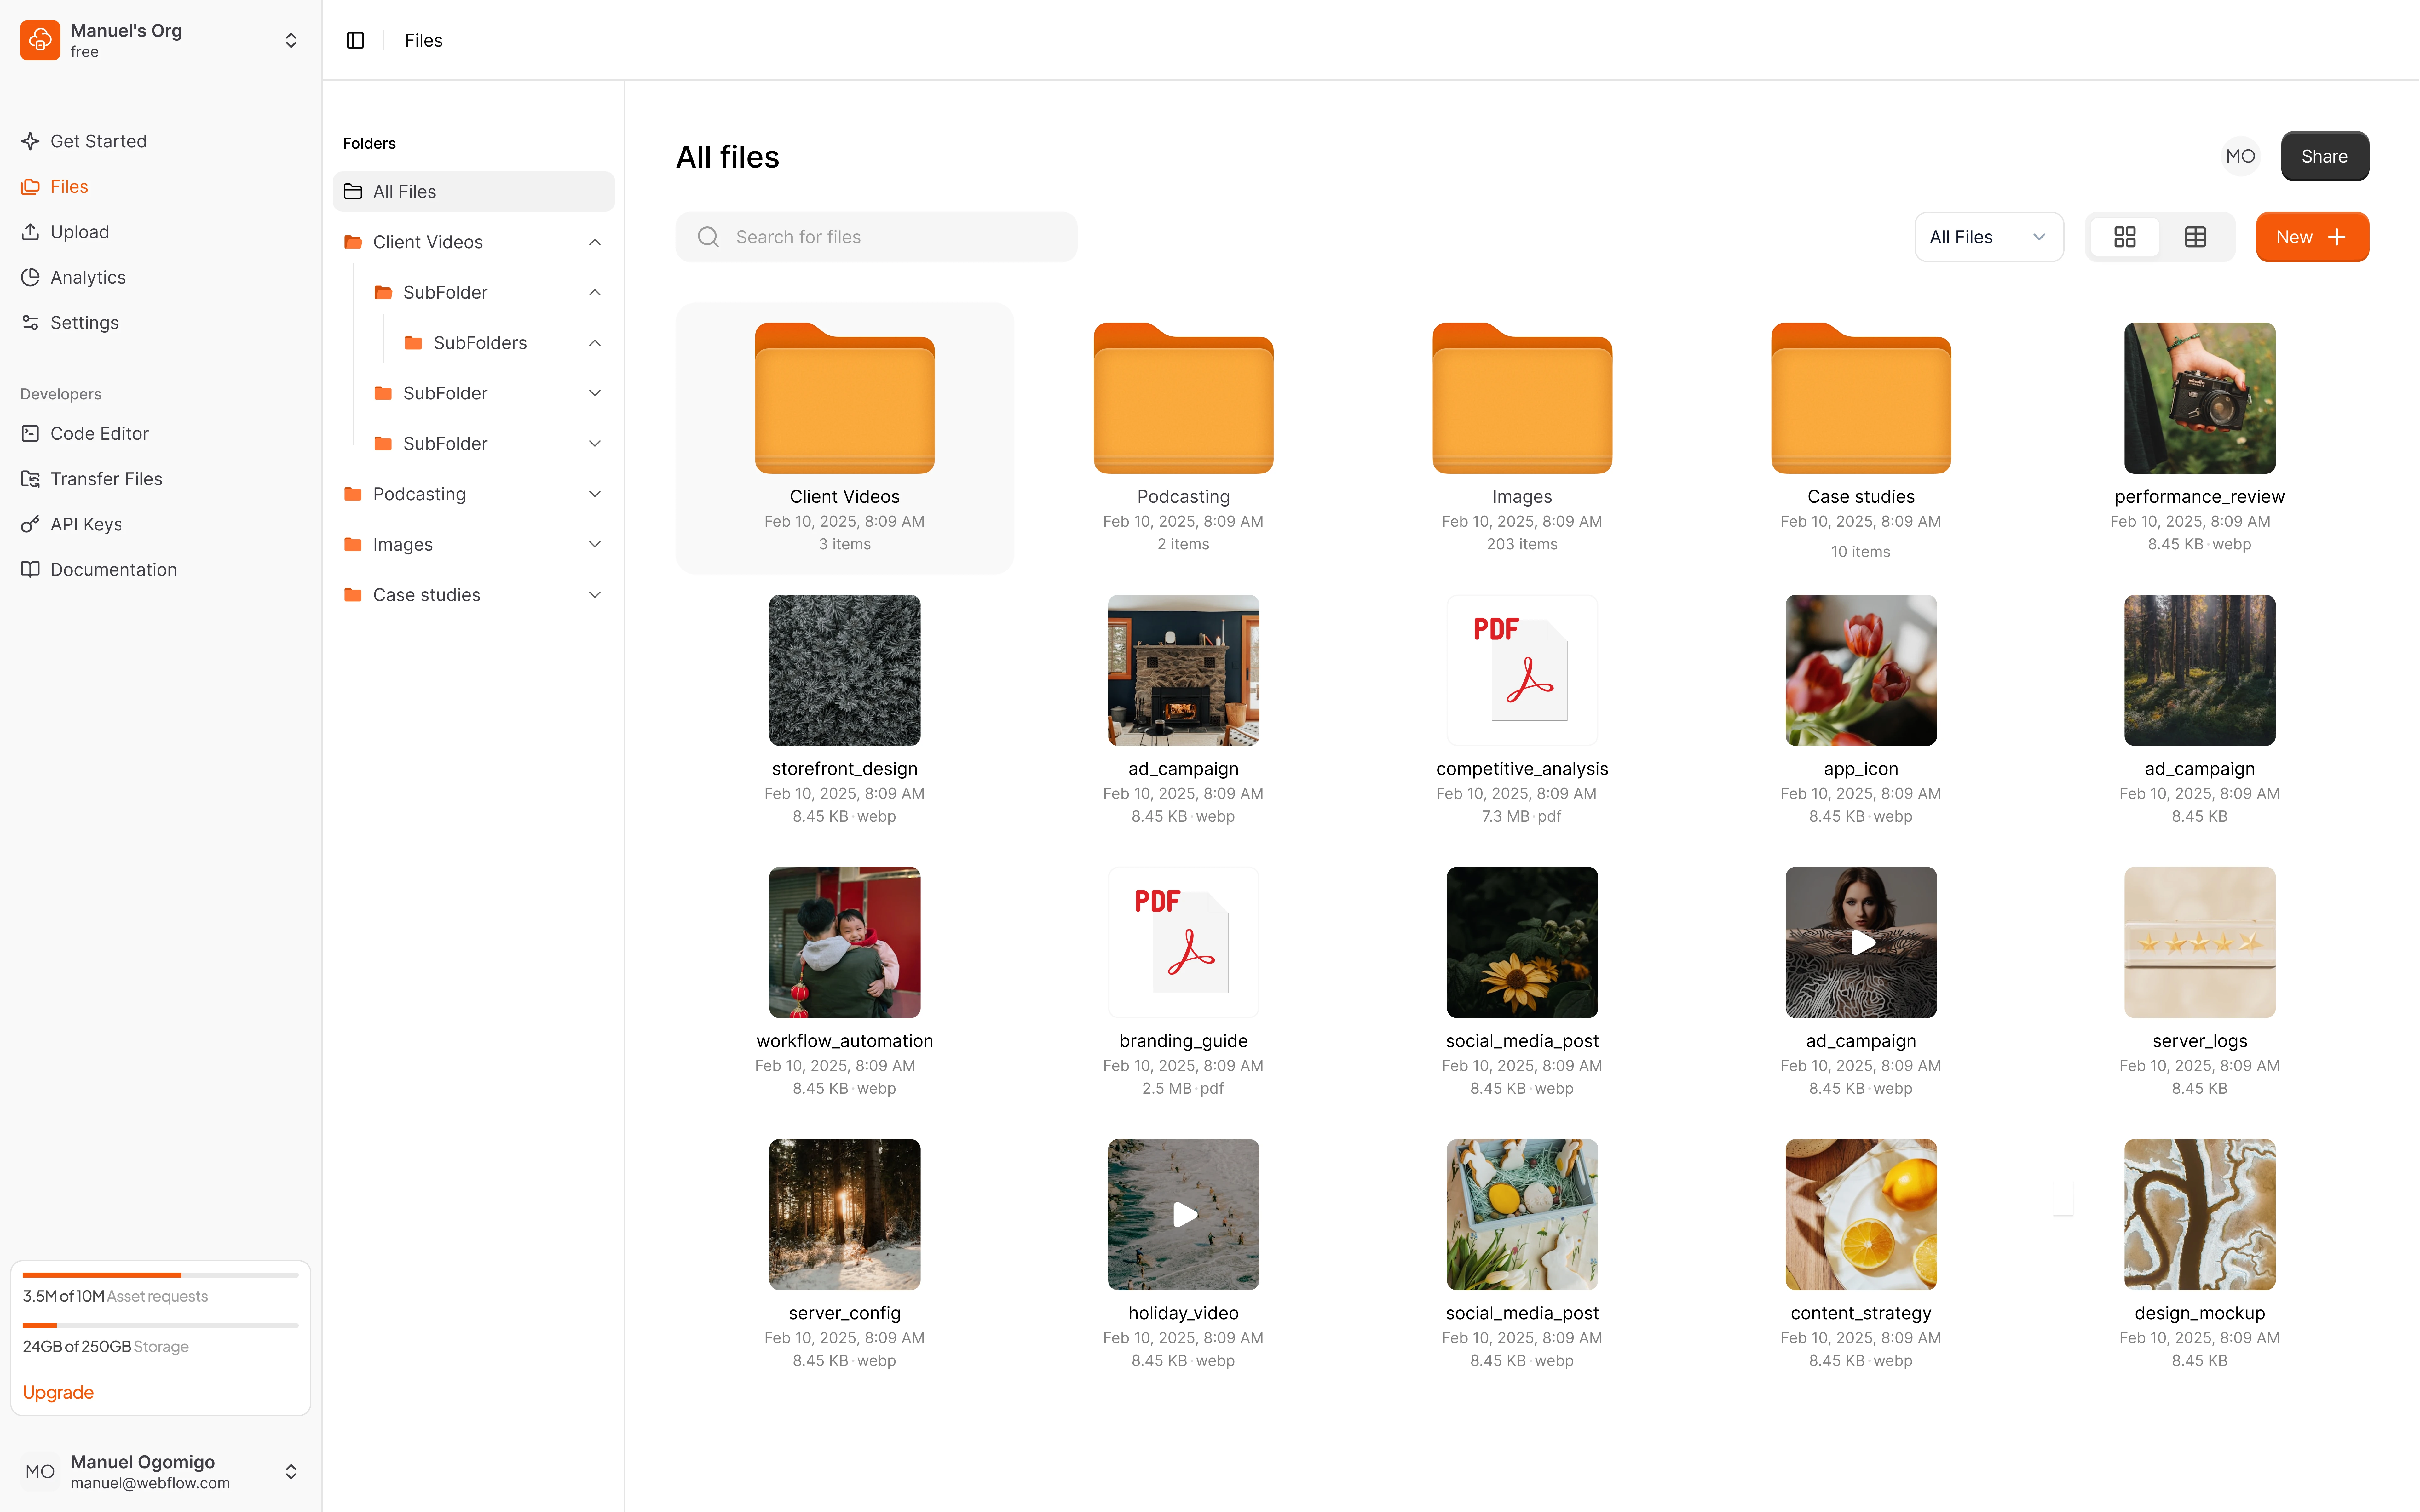Click the Search for files field
2420x1512 pixels.
click(876, 237)
